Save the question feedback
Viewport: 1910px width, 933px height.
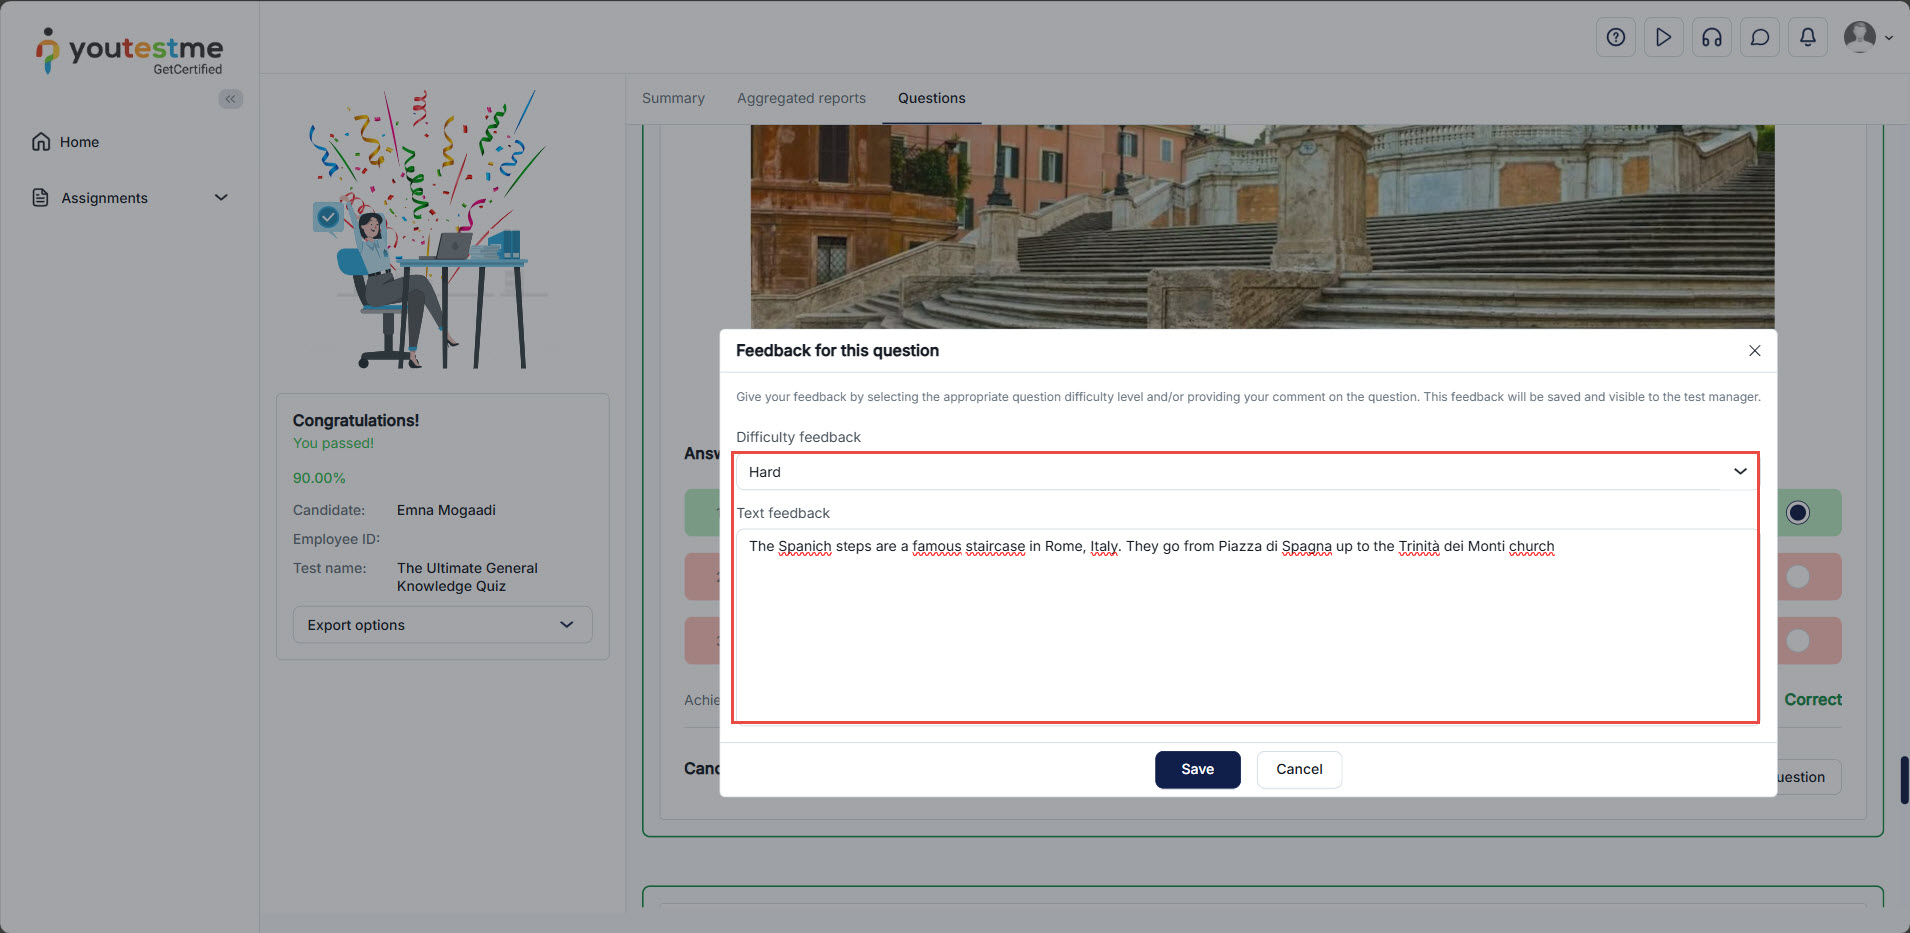(1197, 769)
